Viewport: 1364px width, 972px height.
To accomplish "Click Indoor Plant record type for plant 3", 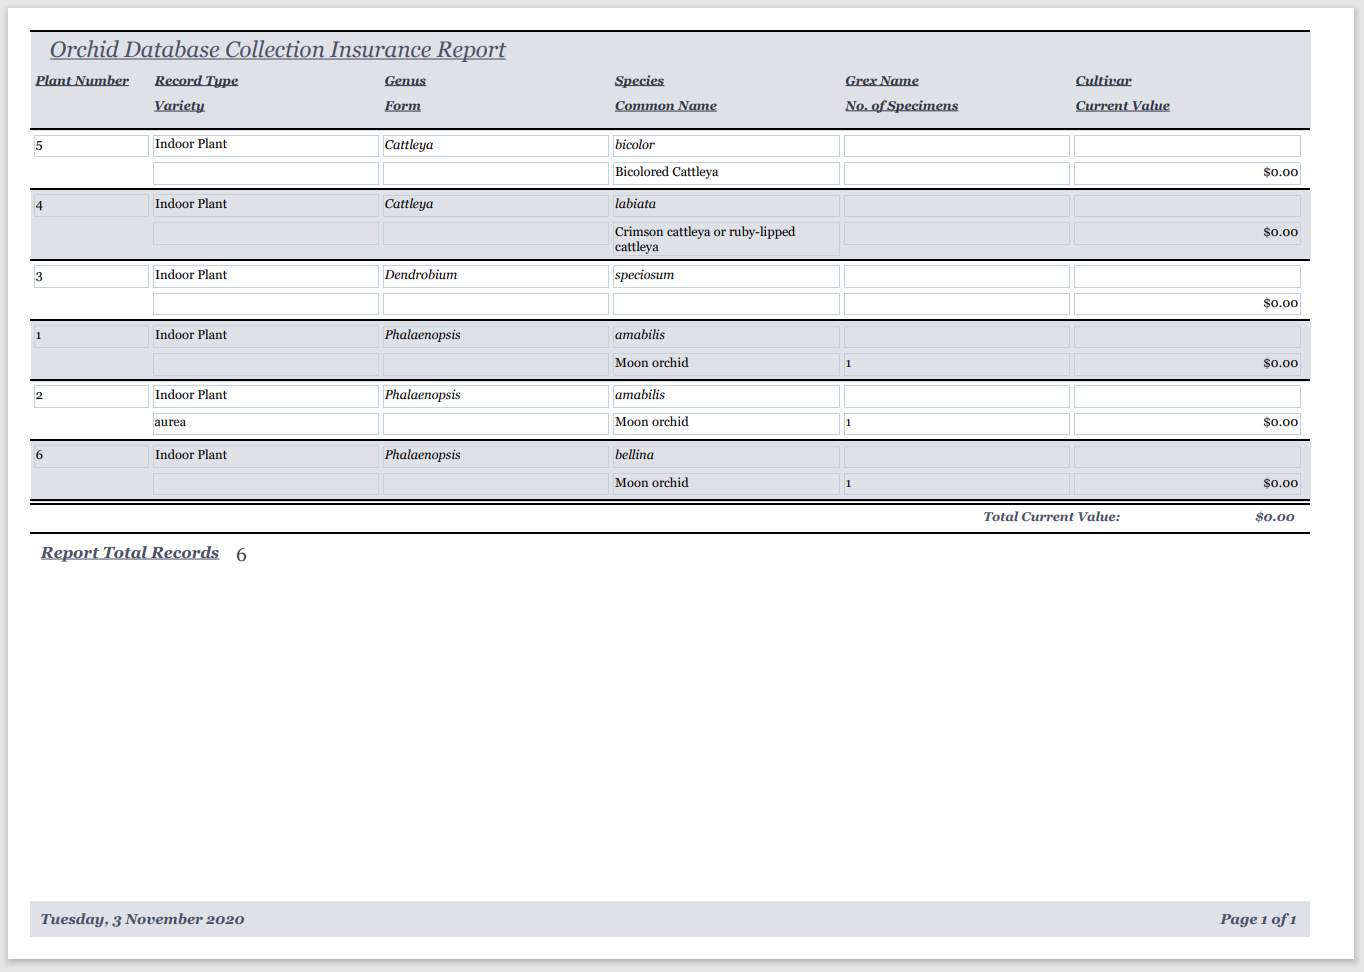I will (266, 277).
